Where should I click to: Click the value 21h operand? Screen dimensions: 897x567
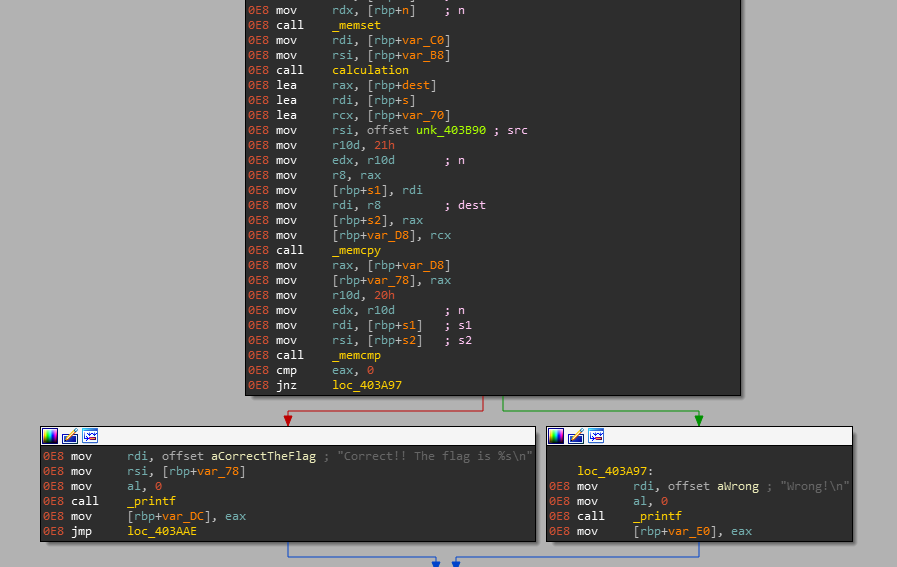point(384,145)
